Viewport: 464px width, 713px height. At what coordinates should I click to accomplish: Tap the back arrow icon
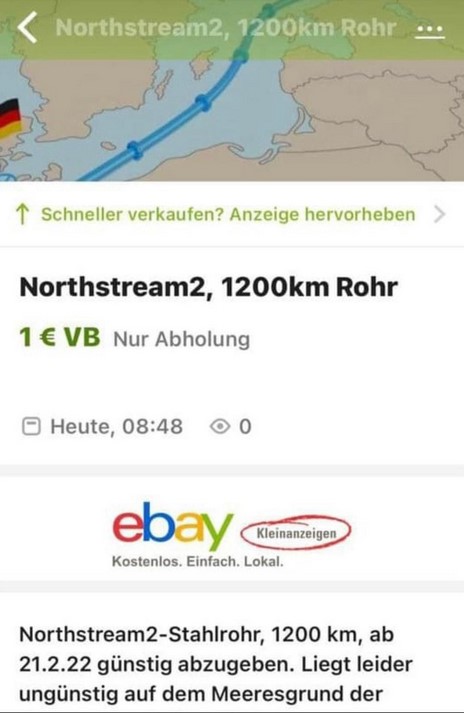(x=27, y=27)
